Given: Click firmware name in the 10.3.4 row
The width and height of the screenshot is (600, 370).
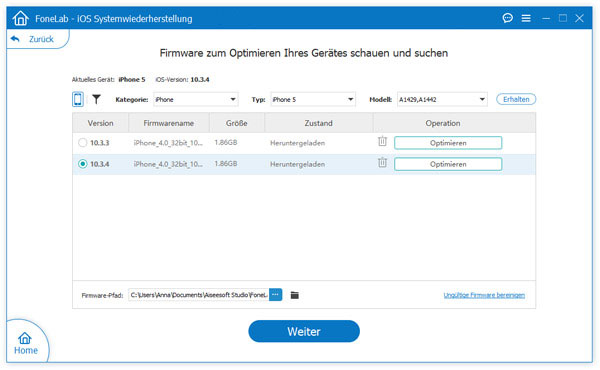Looking at the screenshot, I should 168,164.
